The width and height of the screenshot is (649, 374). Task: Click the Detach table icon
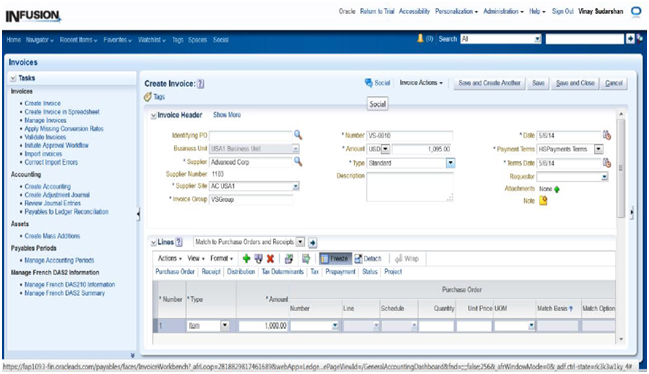[x=358, y=259]
